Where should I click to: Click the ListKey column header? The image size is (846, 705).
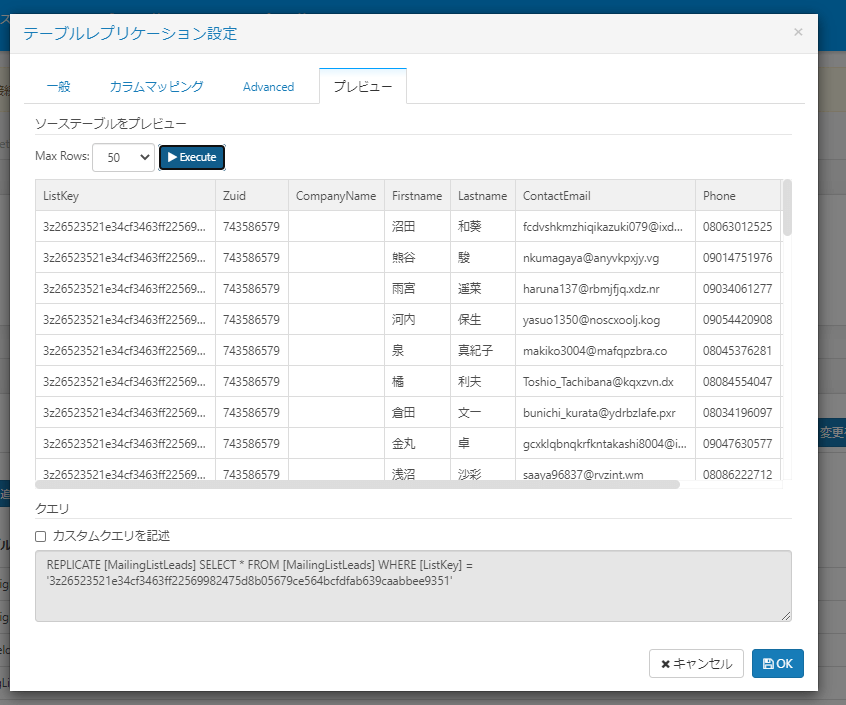pyautogui.click(x=125, y=196)
